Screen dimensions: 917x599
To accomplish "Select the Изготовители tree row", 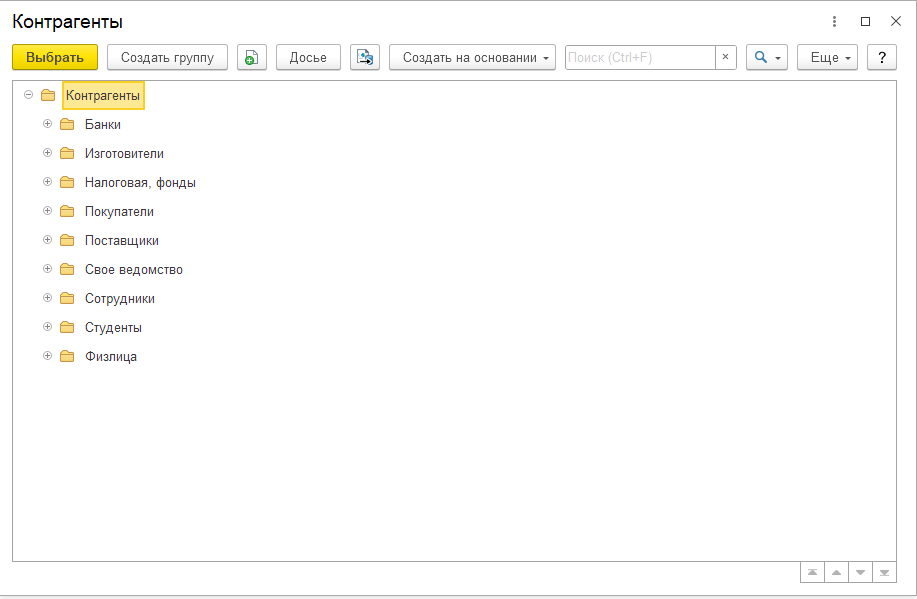I will point(124,153).
